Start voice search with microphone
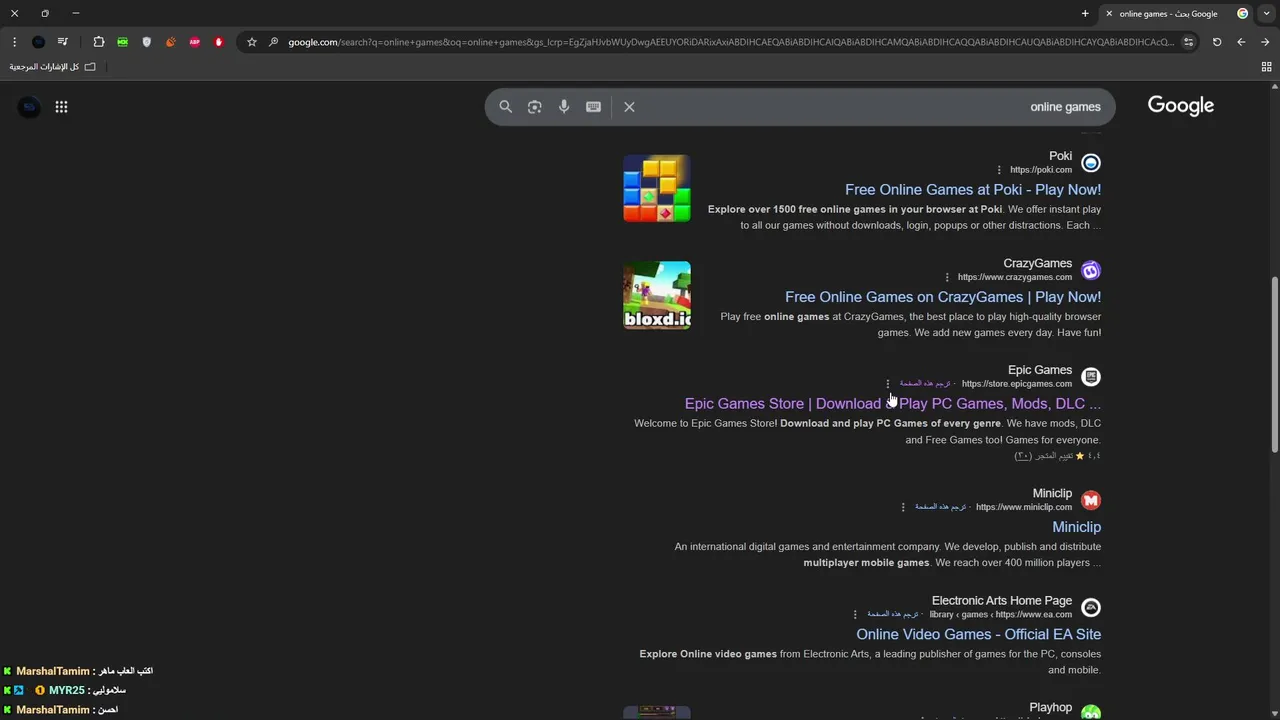 click(x=564, y=107)
